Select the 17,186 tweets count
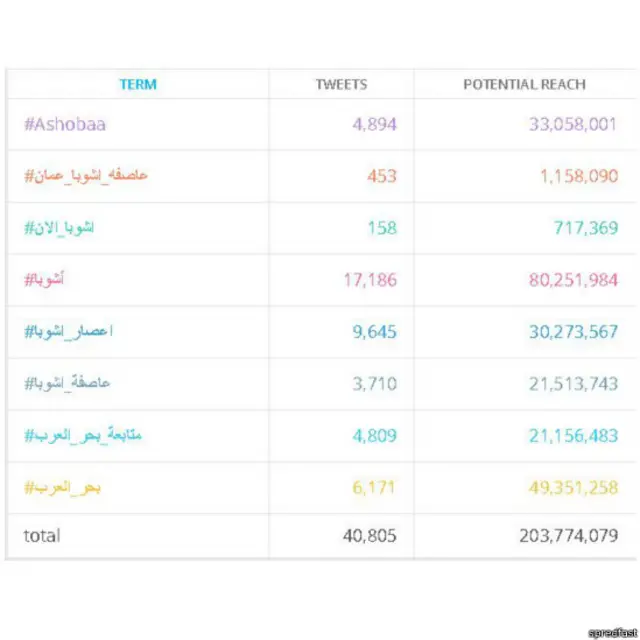640x640 pixels. tap(369, 280)
